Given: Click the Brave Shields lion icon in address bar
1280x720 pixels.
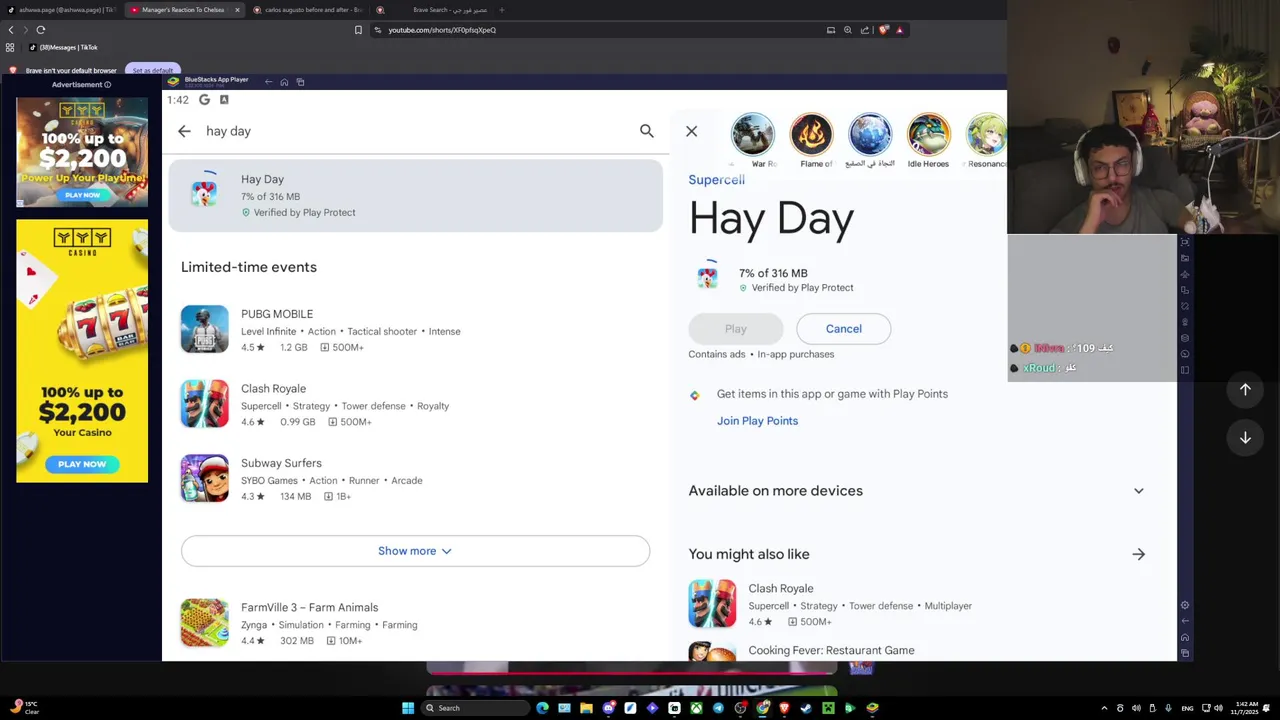Looking at the screenshot, I should pos(883,30).
